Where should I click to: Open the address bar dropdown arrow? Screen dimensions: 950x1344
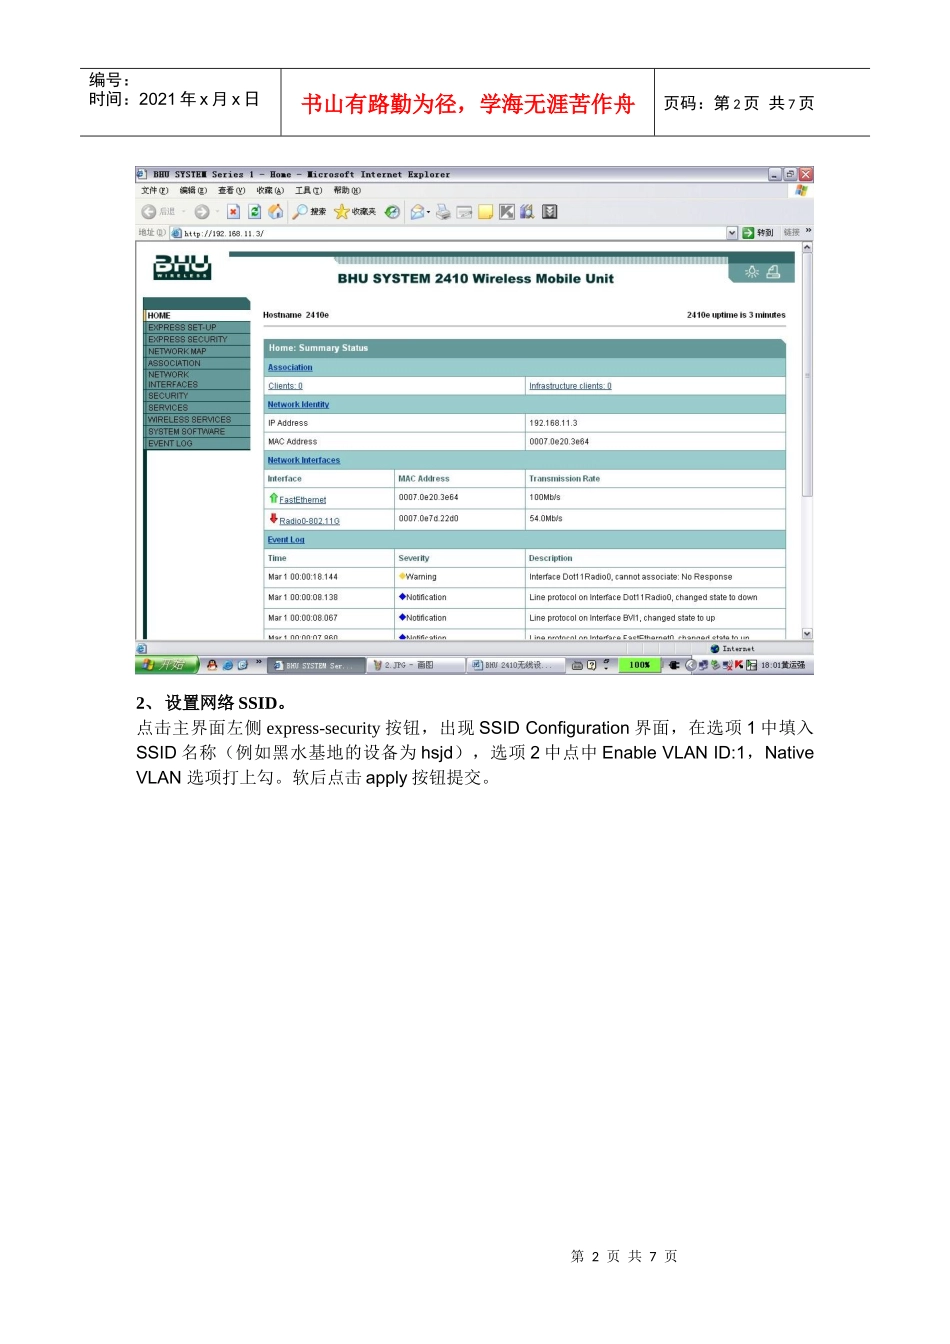click(732, 233)
